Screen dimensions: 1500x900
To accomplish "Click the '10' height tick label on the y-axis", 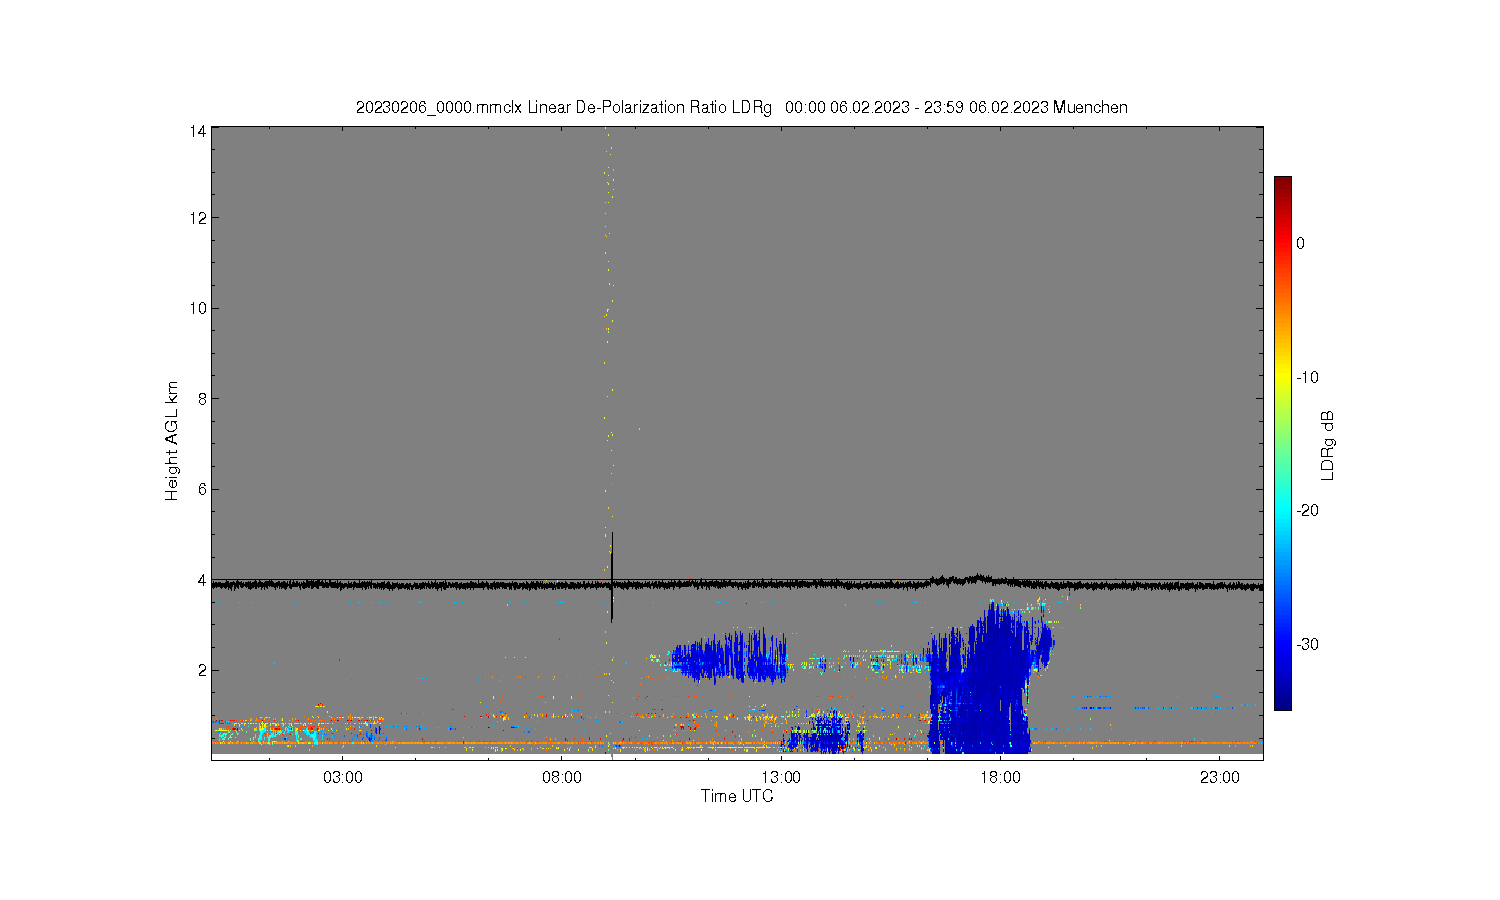I will (199, 308).
